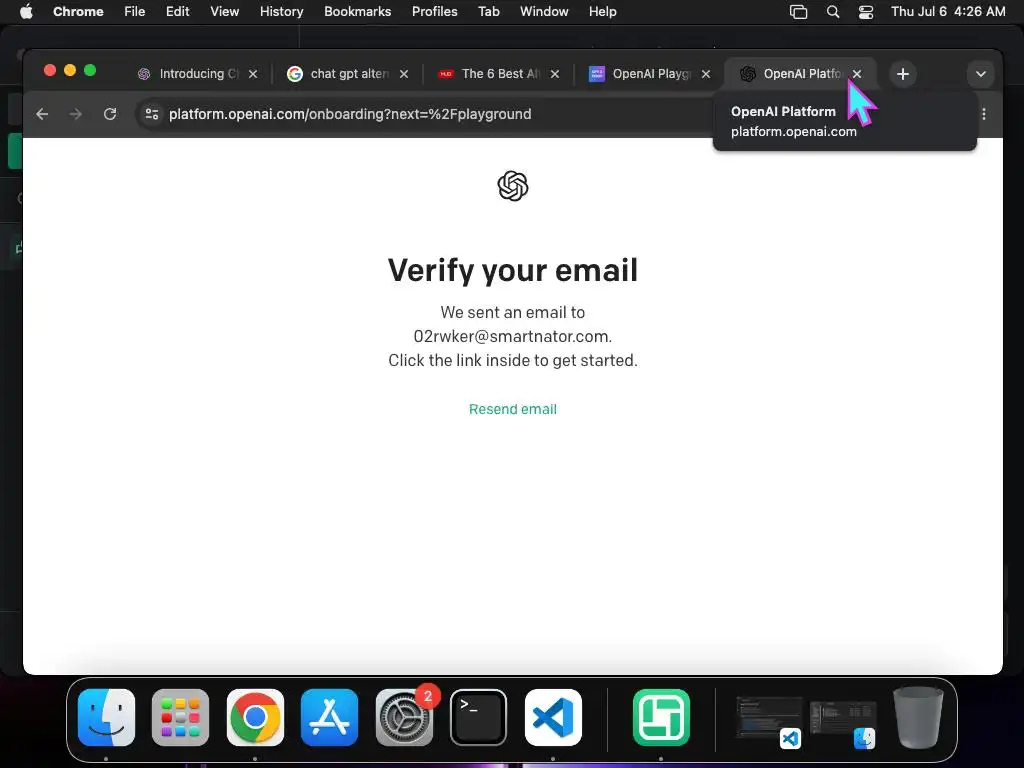Open the Tab menu
The width and height of the screenshot is (1024, 768).
pos(488,11)
